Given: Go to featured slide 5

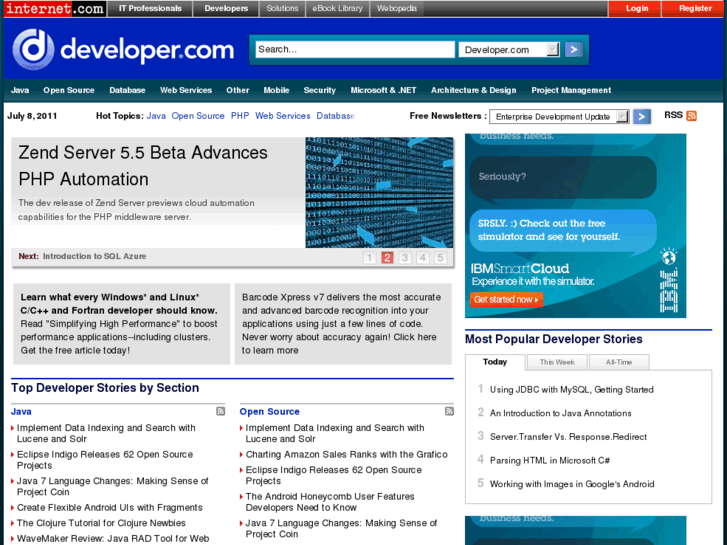Looking at the screenshot, I should [440, 257].
